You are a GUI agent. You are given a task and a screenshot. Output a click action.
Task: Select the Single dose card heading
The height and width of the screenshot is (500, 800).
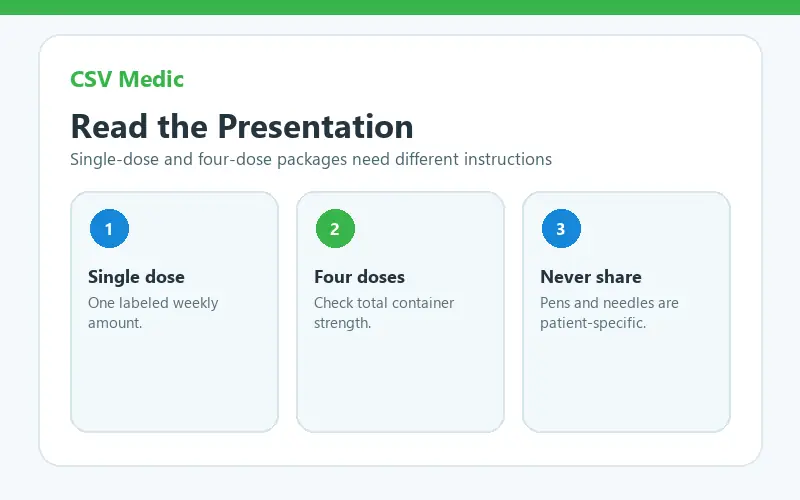[136, 277]
